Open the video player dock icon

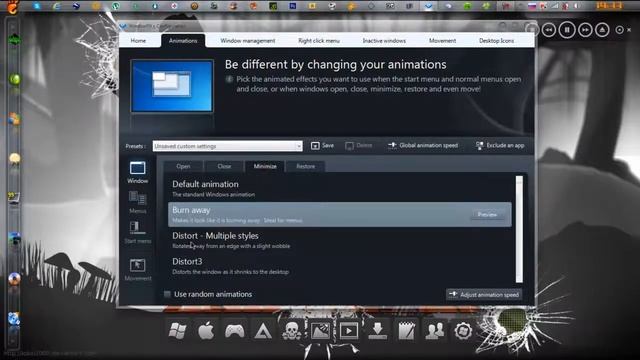349,331
